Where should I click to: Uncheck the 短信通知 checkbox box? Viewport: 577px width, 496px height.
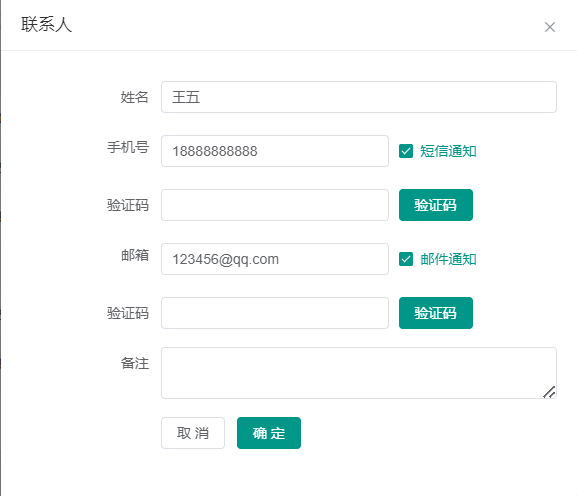pyautogui.click(x=406, y=151)
